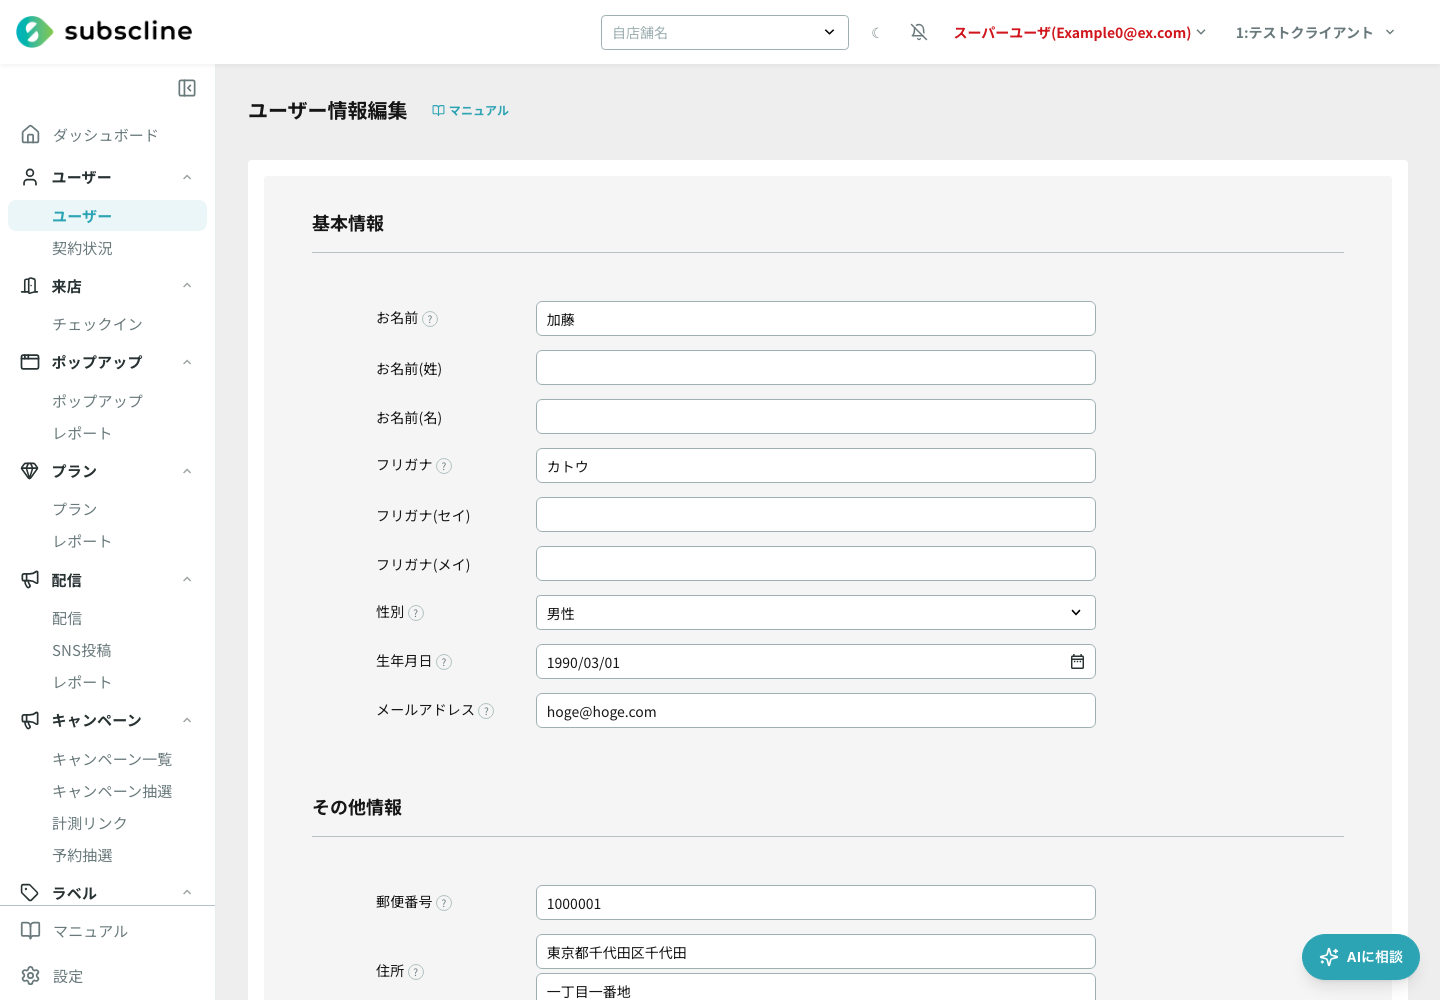Image resolution: width=1440 pixels, height=1000 pixels.
Task: Click the 生年月日 help icon
Action: click(x=444, y=662)
